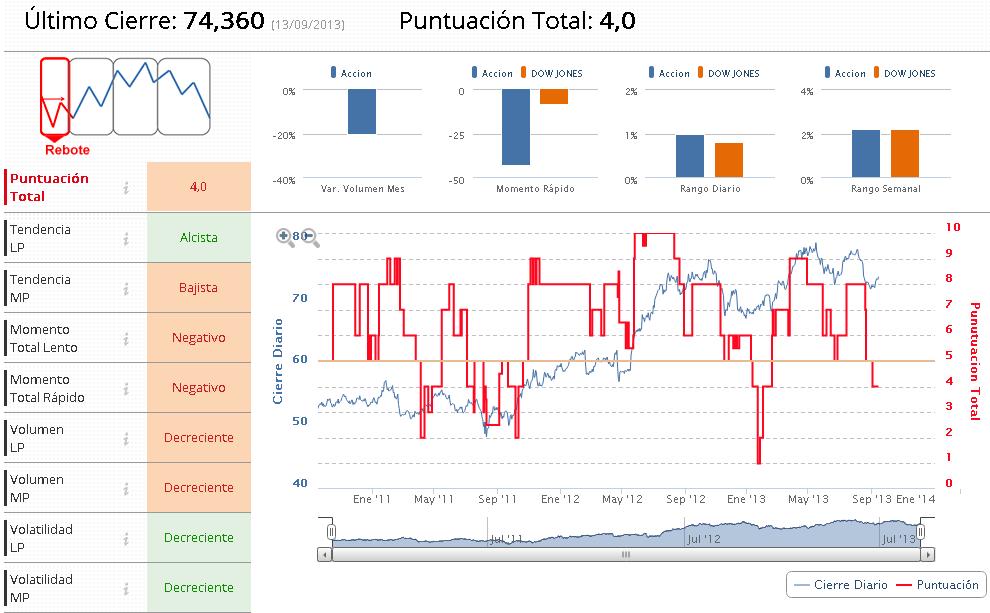The height and width of the screenshot is (613, 990).
Task: Click the blue Accion bar in Rango Semanal
Action: tap(866, 153)
